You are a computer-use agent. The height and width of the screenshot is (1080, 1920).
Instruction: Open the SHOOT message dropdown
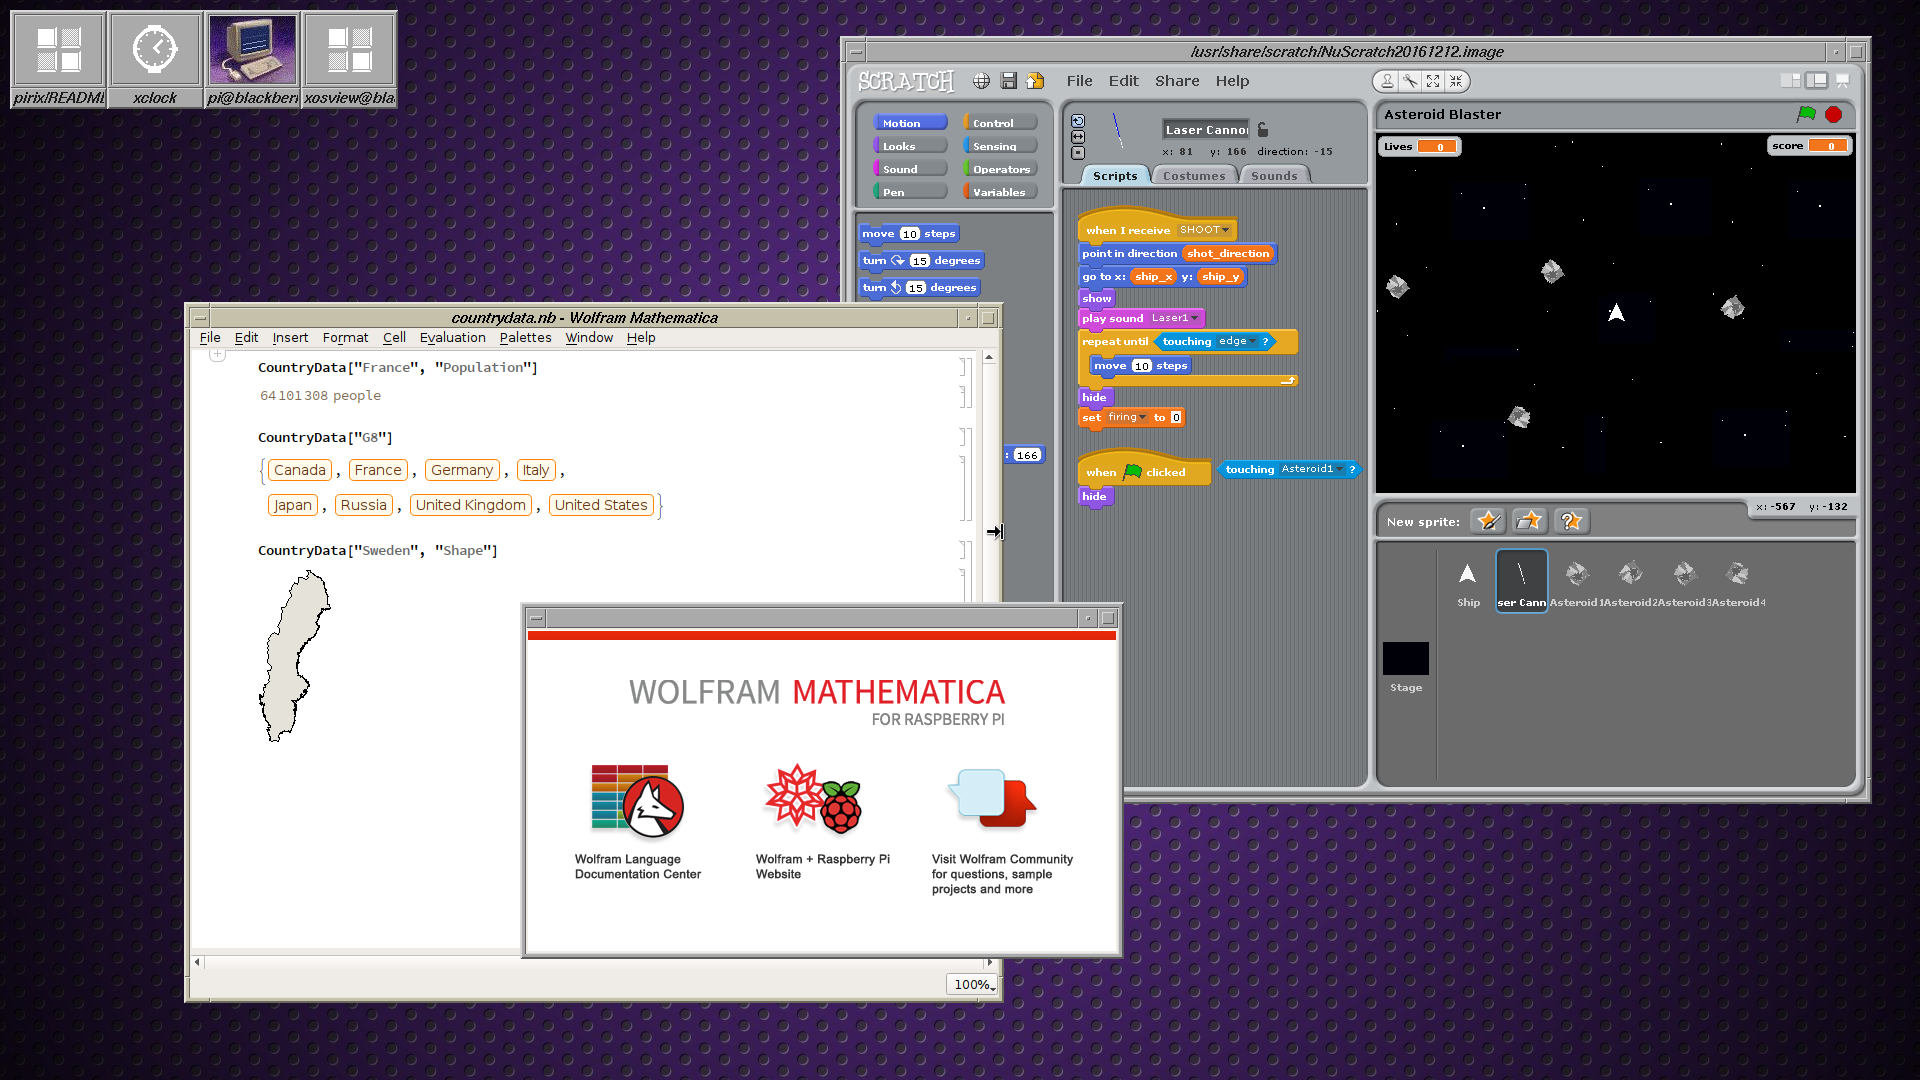(1226, 230)
